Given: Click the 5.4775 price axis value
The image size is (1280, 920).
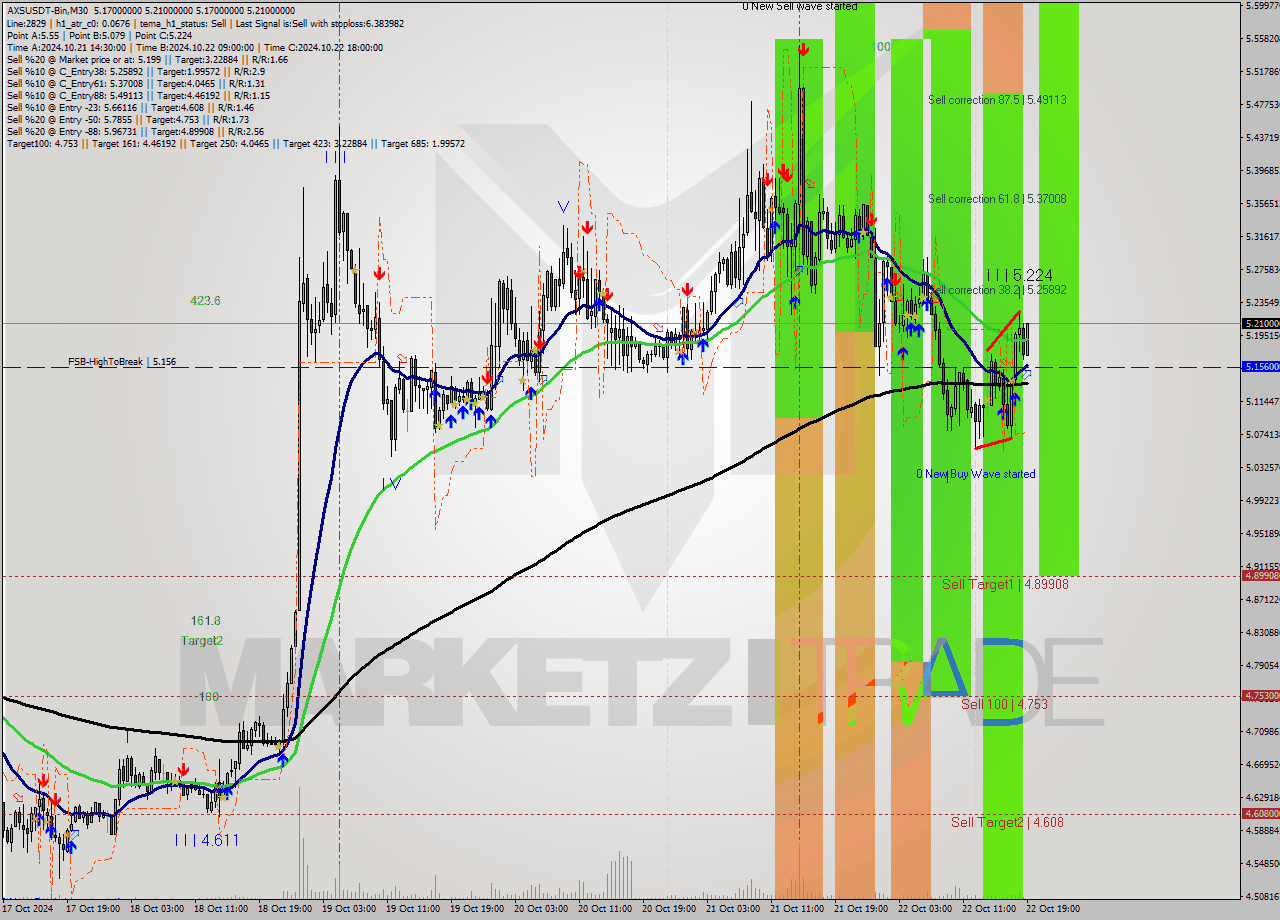Looking at the screenshot, I should click(x=1261, y=104).
